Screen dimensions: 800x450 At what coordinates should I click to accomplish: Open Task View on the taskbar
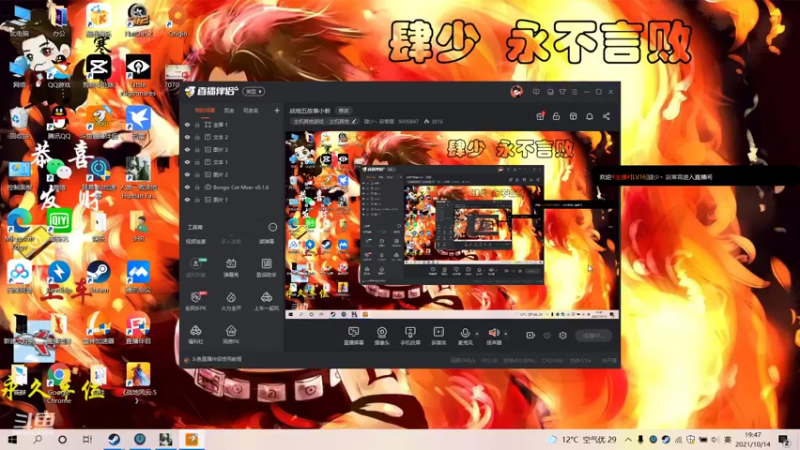point(87,439)
